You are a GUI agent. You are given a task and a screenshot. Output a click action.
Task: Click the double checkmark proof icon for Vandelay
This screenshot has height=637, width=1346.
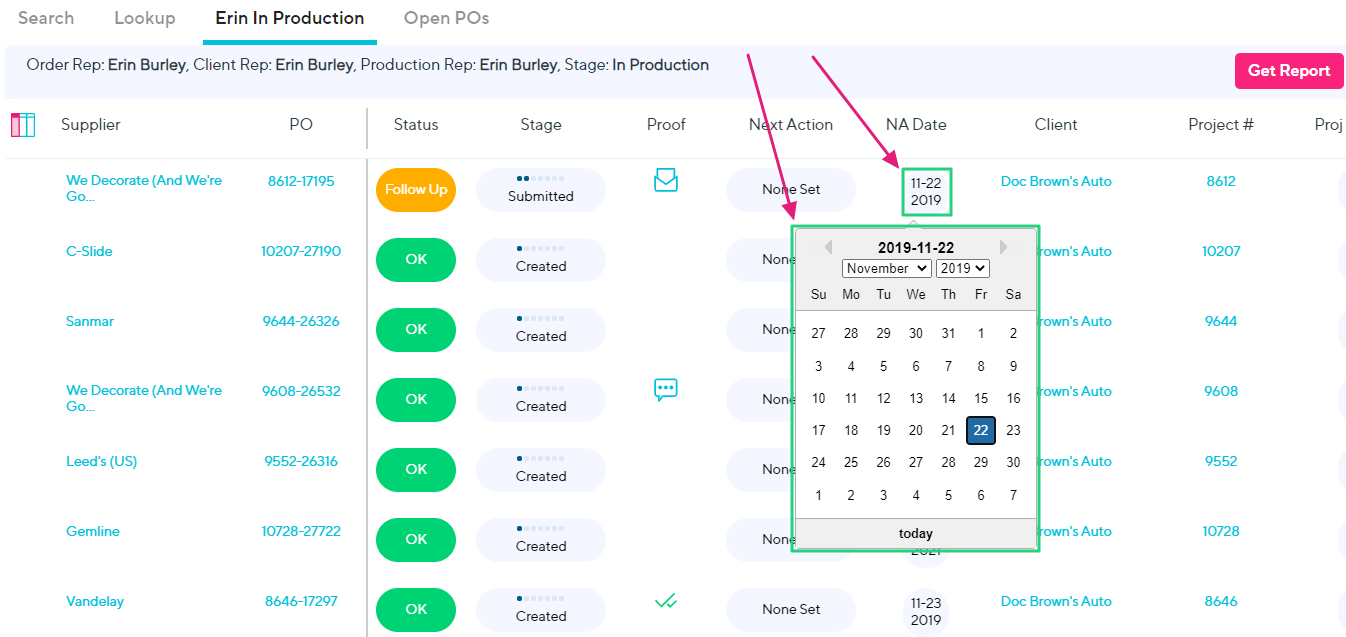[x=666, y=601]
